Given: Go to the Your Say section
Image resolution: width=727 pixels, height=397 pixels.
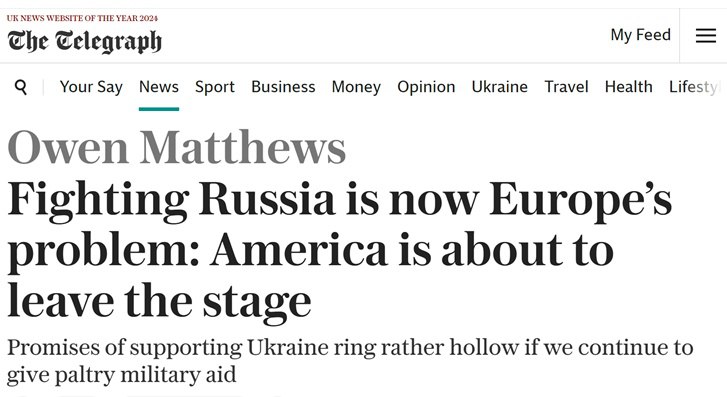Looking at the screenshot, I should tap(91, 87).
